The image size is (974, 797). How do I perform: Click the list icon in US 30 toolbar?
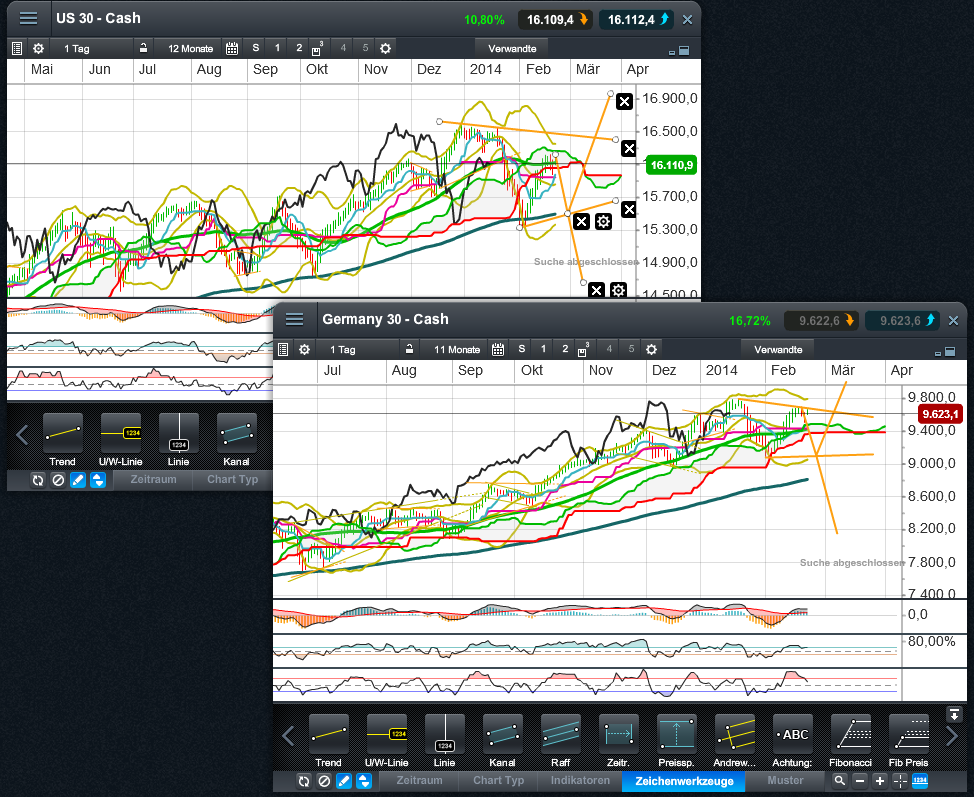pos(17,48)
